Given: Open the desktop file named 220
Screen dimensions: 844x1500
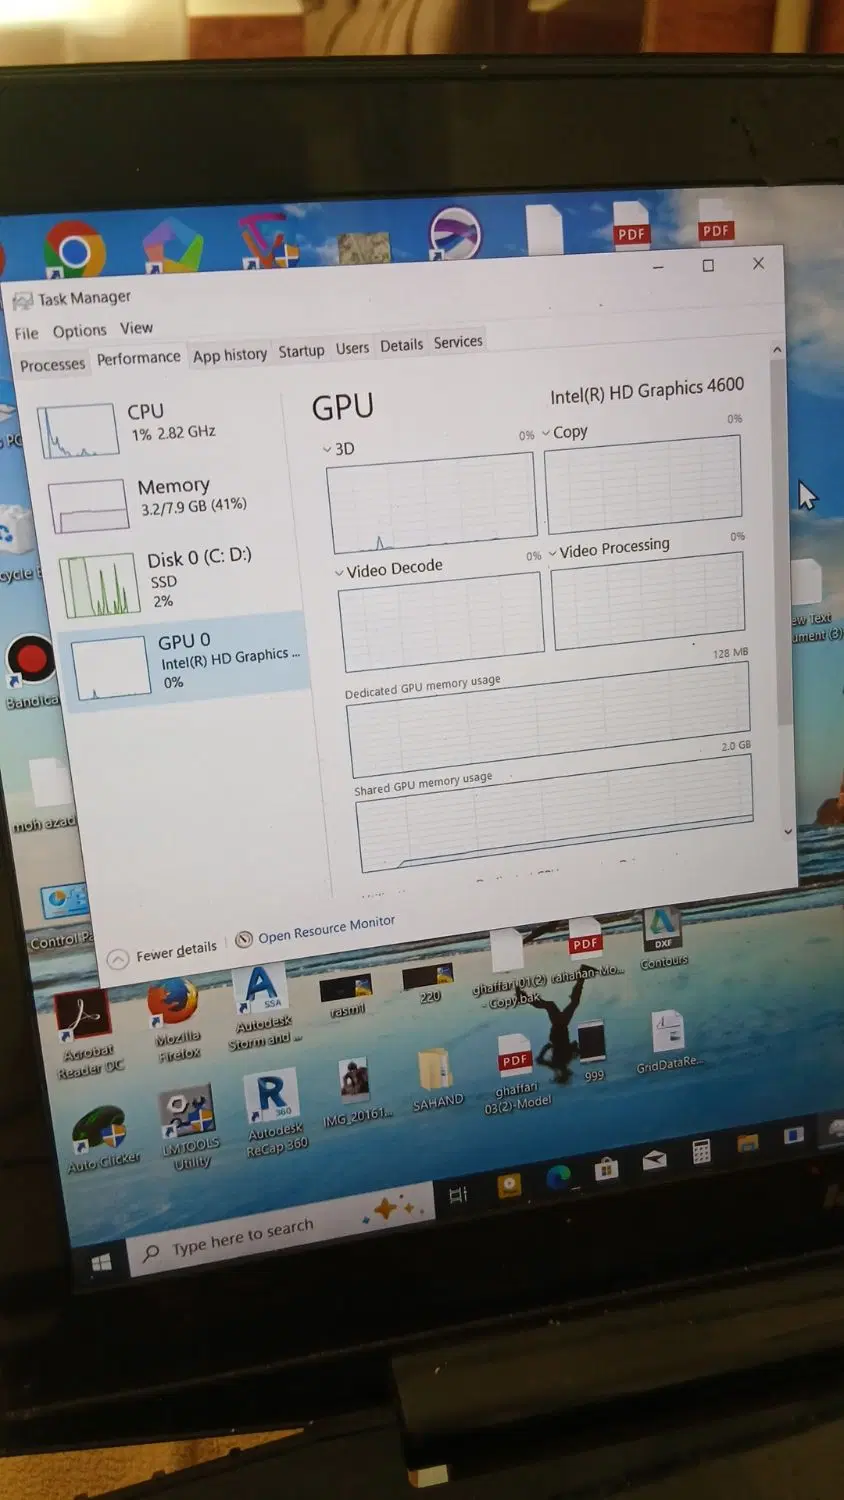Looking at the screenshot, I should point(429,983).
